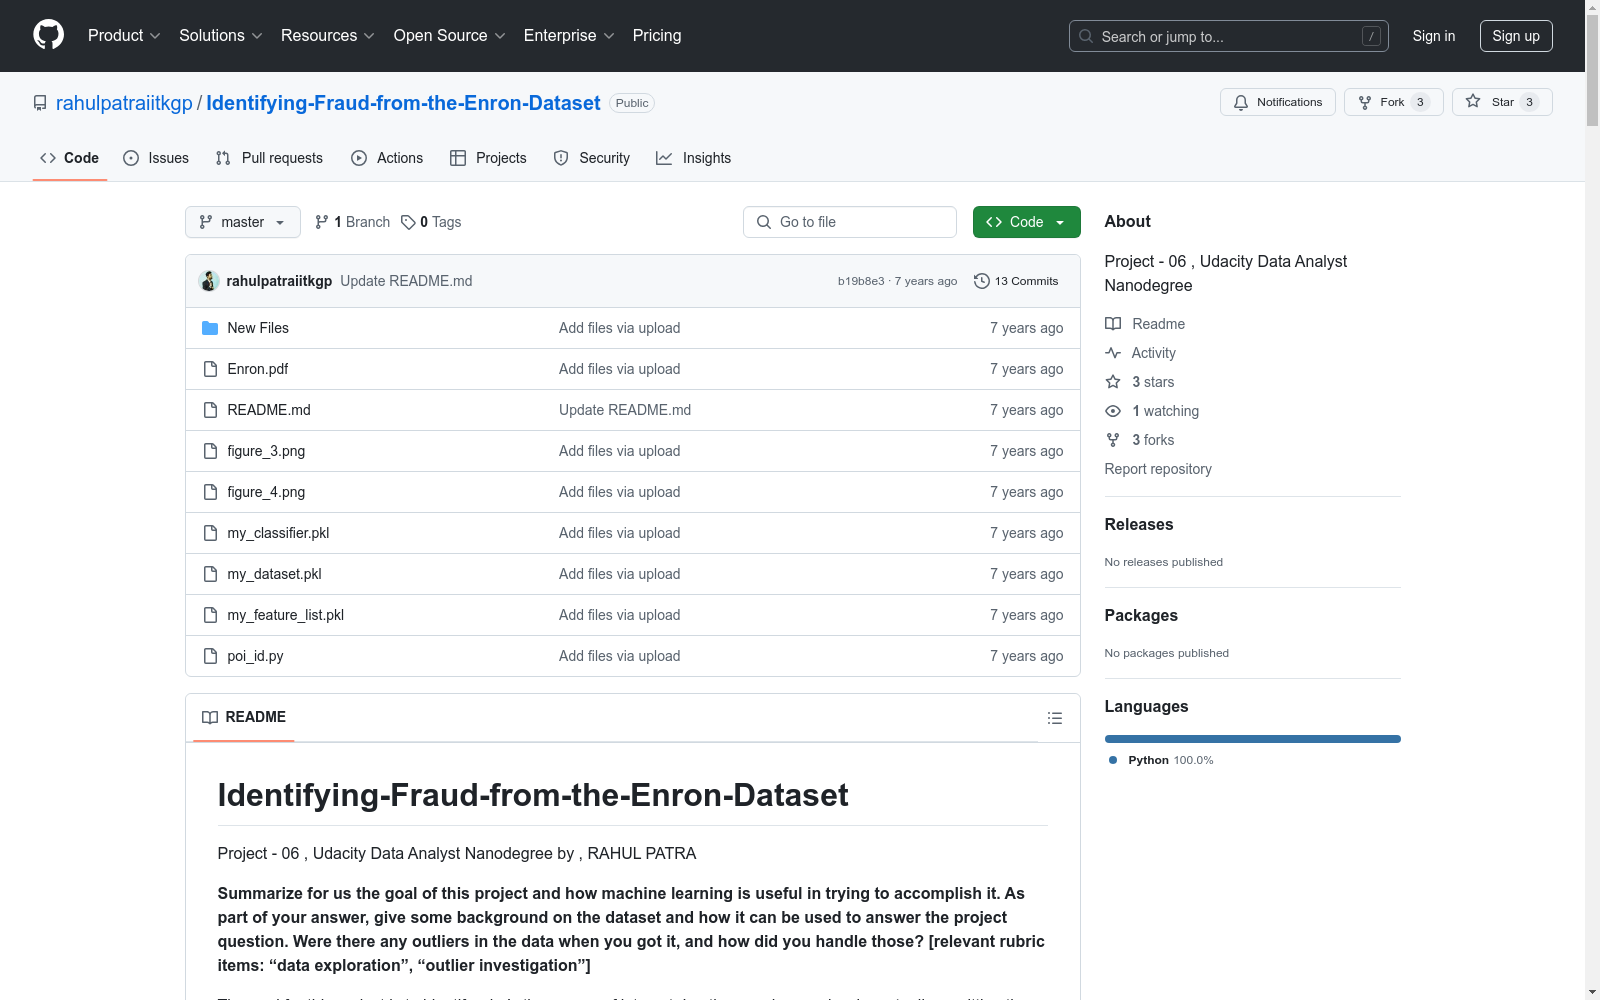Click the my_classifier.pkl file icon
Viewport: 1600px width, 1000px height.
[210, 533]
